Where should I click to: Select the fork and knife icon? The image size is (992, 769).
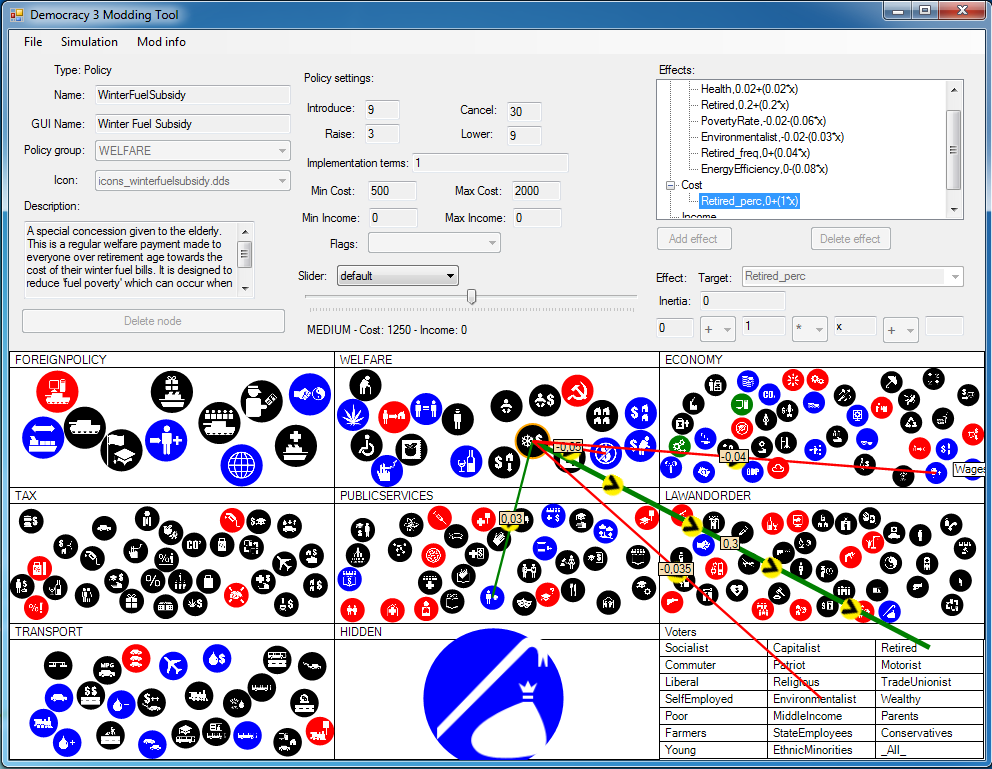click(x=573, y=590)
